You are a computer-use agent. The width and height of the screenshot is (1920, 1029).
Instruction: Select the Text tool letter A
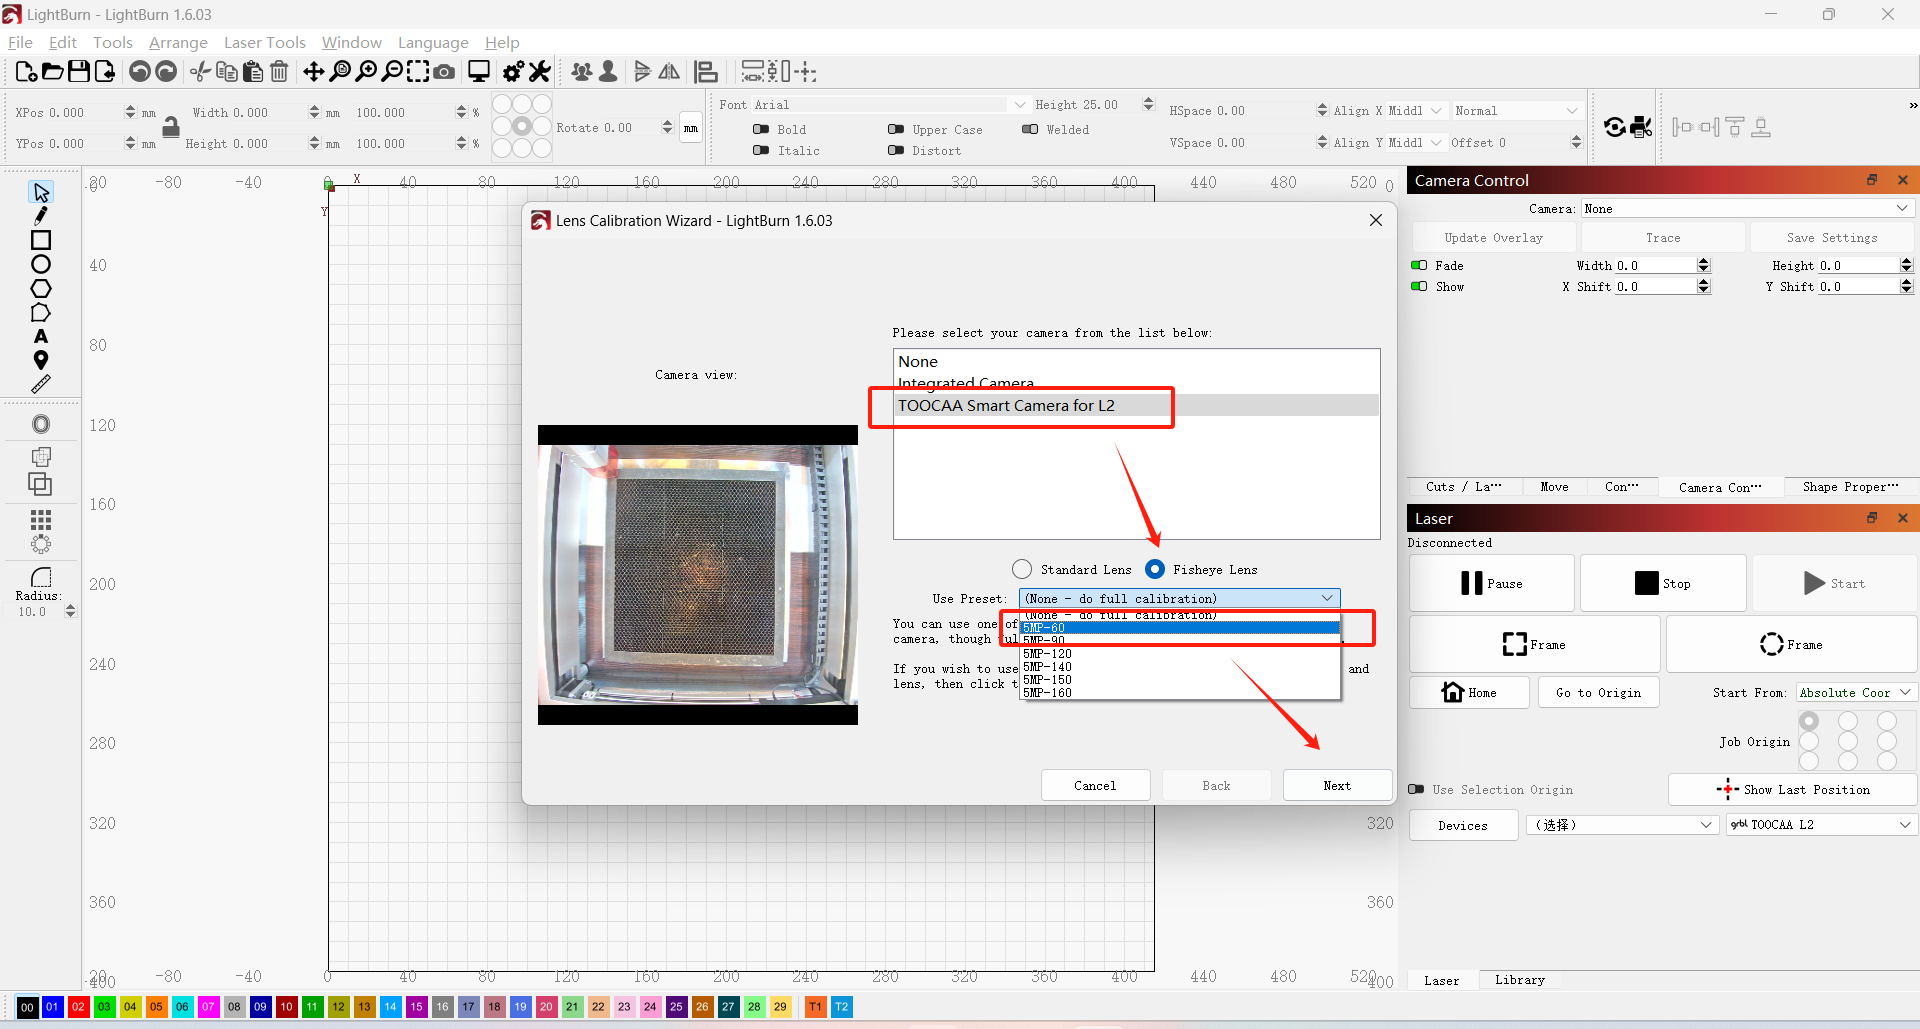pos(41,336)
